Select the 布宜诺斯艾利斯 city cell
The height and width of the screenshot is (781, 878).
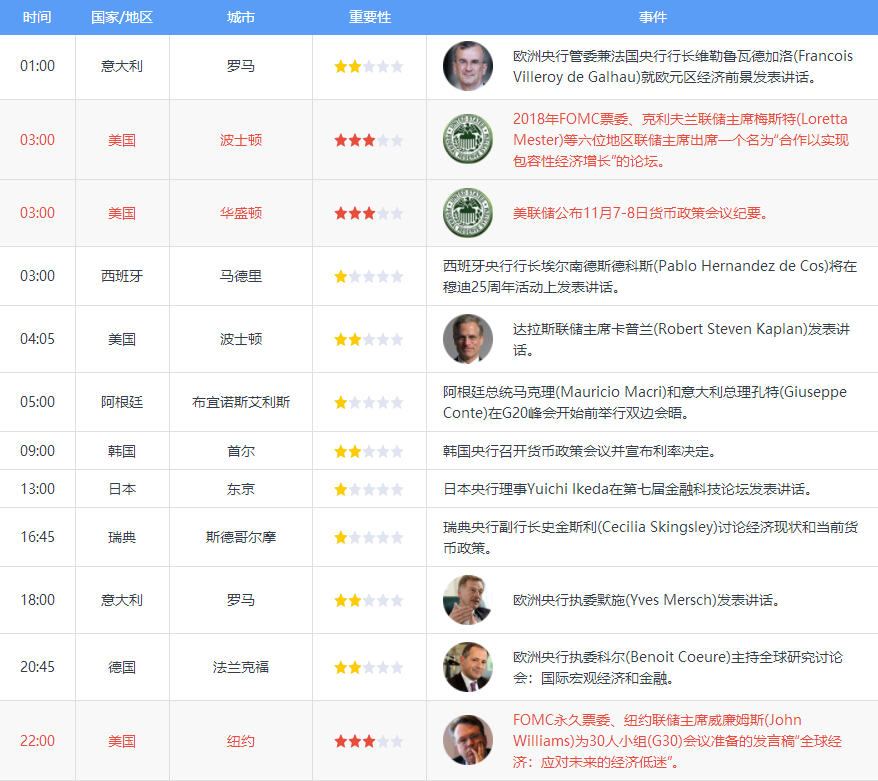(x=241, y=402)
